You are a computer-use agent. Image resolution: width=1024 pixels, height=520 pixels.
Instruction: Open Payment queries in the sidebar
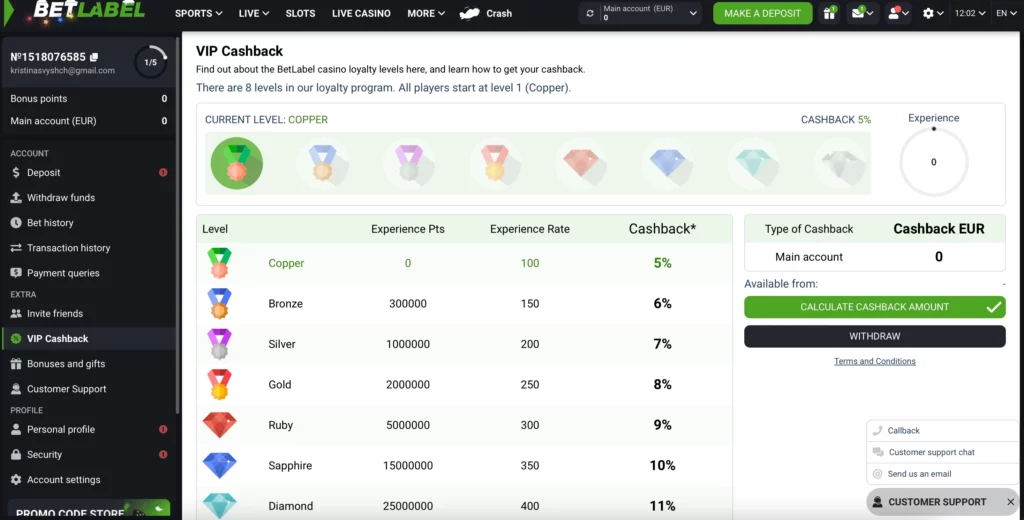[89, 273]
